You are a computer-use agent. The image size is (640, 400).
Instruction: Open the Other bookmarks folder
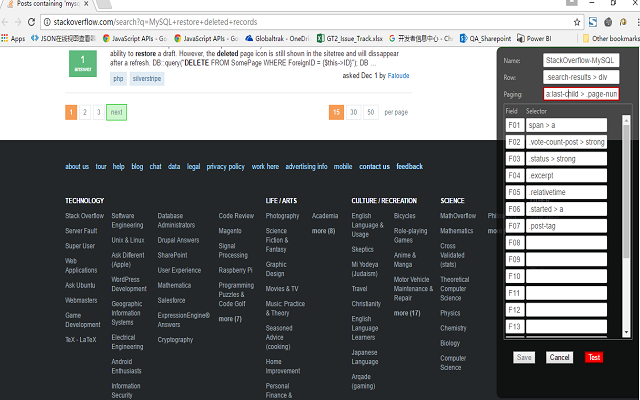[x=611, y=38]
